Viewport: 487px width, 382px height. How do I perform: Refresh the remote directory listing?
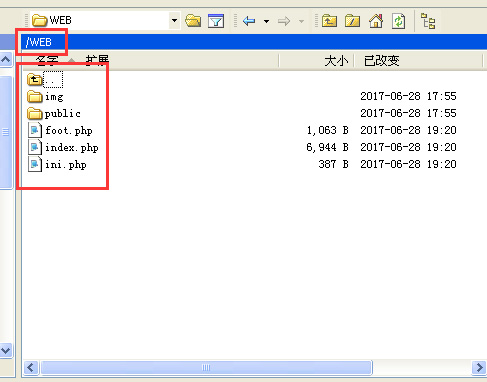point(399,21)
